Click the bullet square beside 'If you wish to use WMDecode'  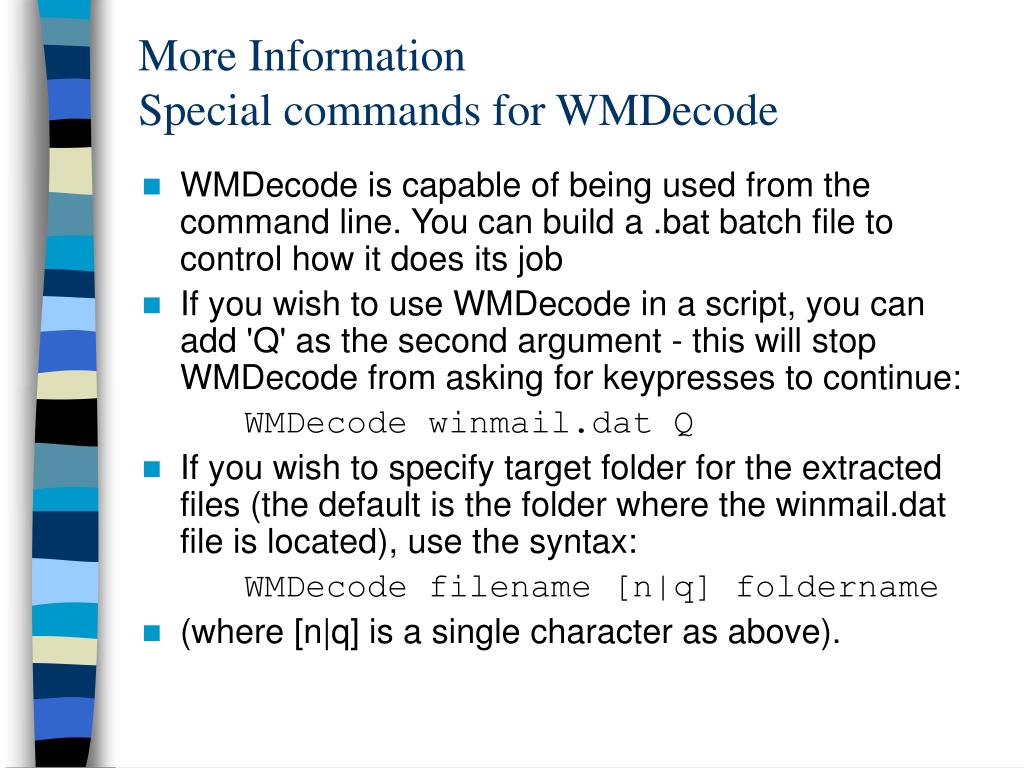click(152, 305)
